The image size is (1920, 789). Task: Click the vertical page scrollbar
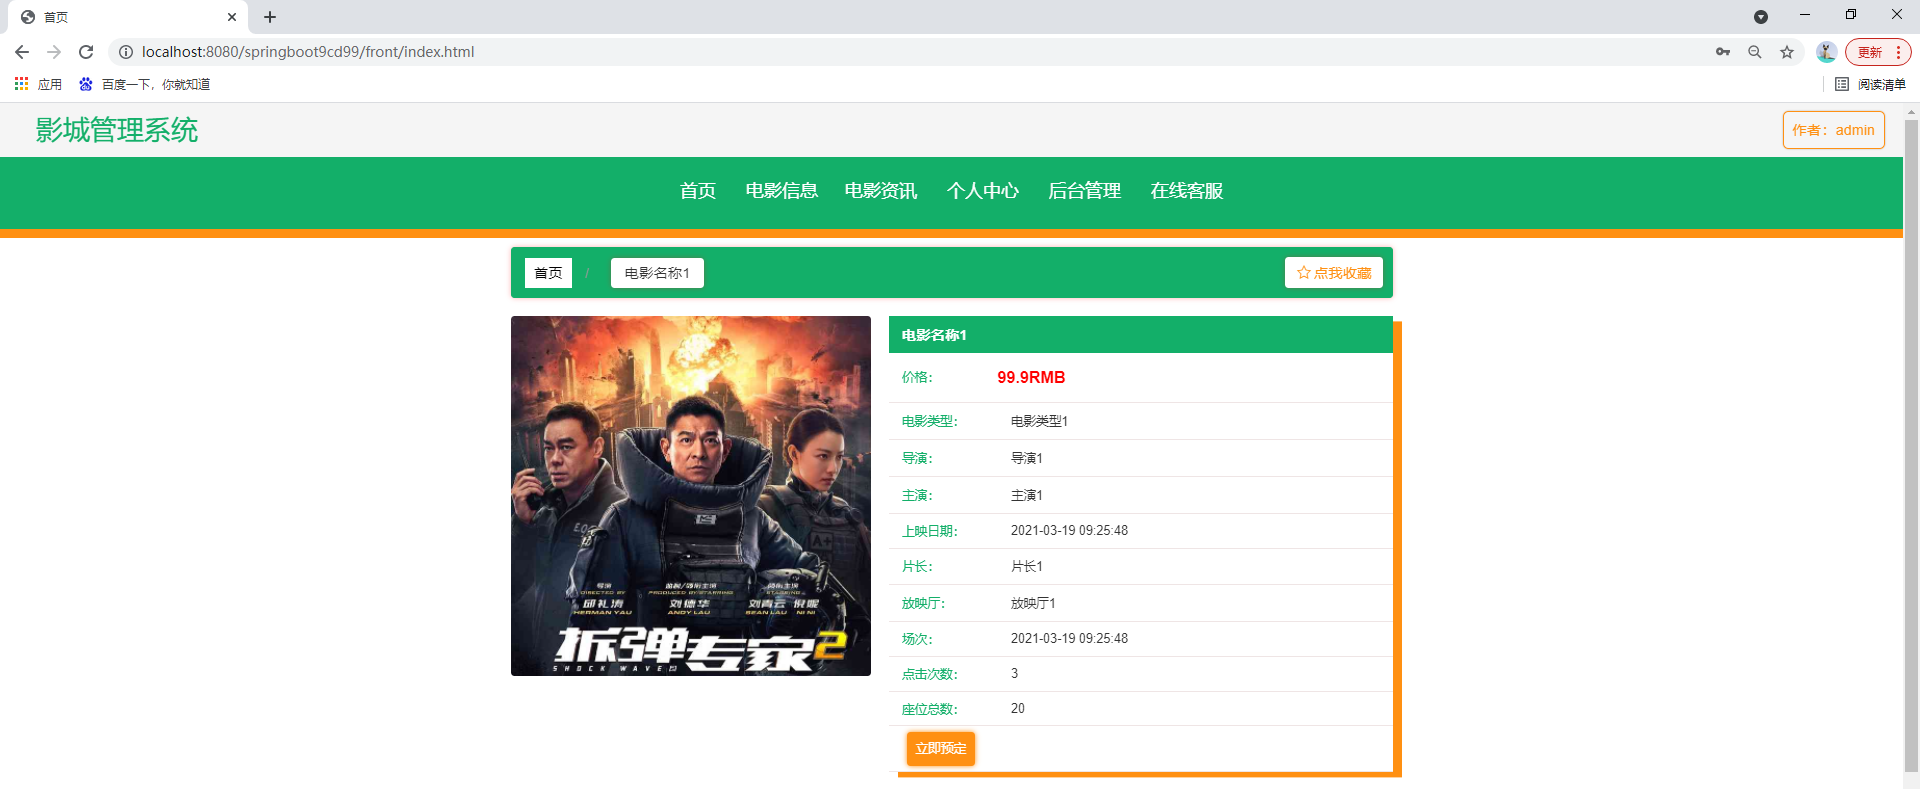(x=1911, y=446)
